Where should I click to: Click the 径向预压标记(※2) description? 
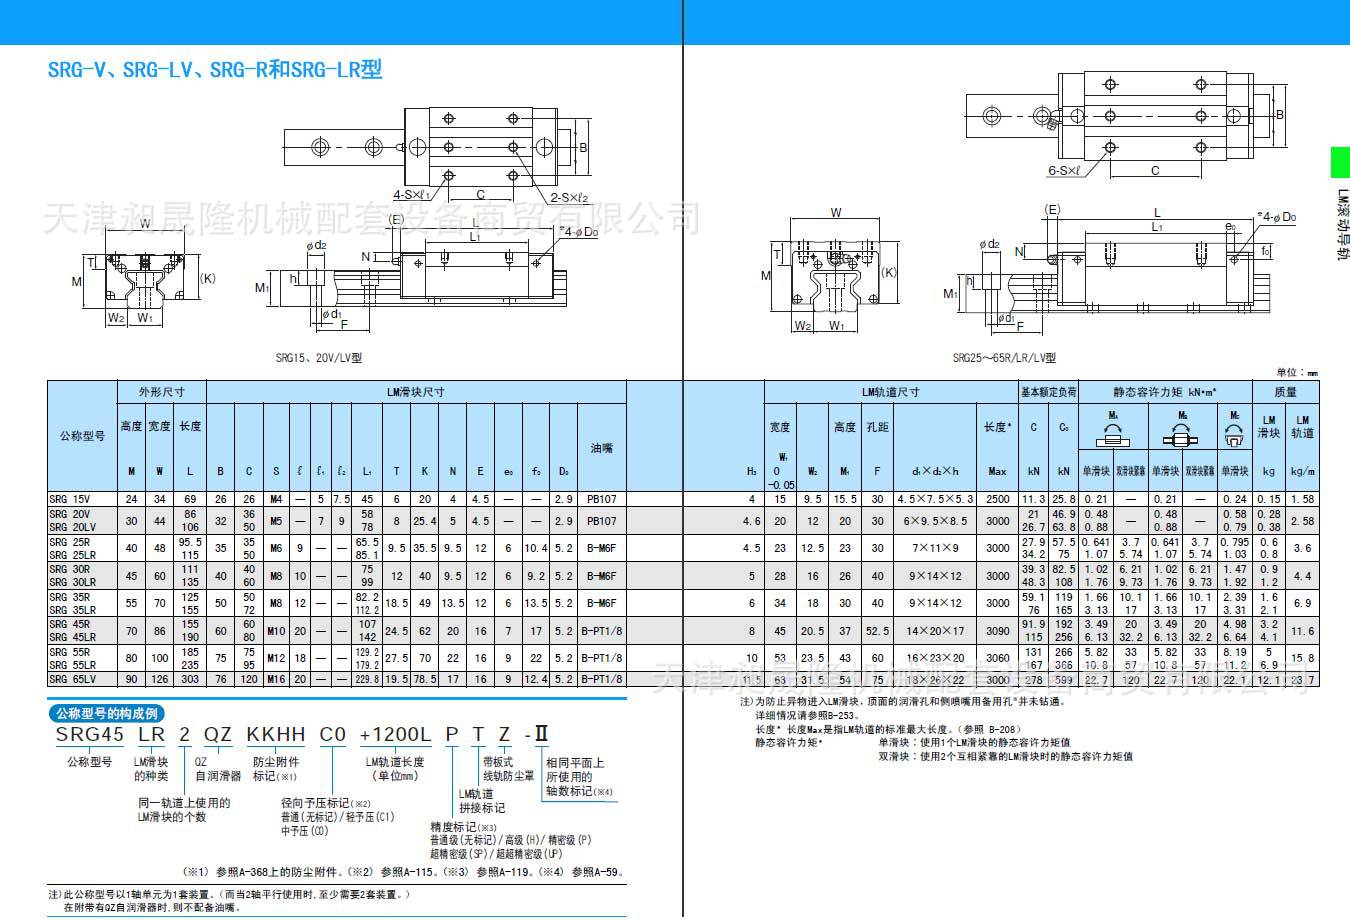[326, 803]
